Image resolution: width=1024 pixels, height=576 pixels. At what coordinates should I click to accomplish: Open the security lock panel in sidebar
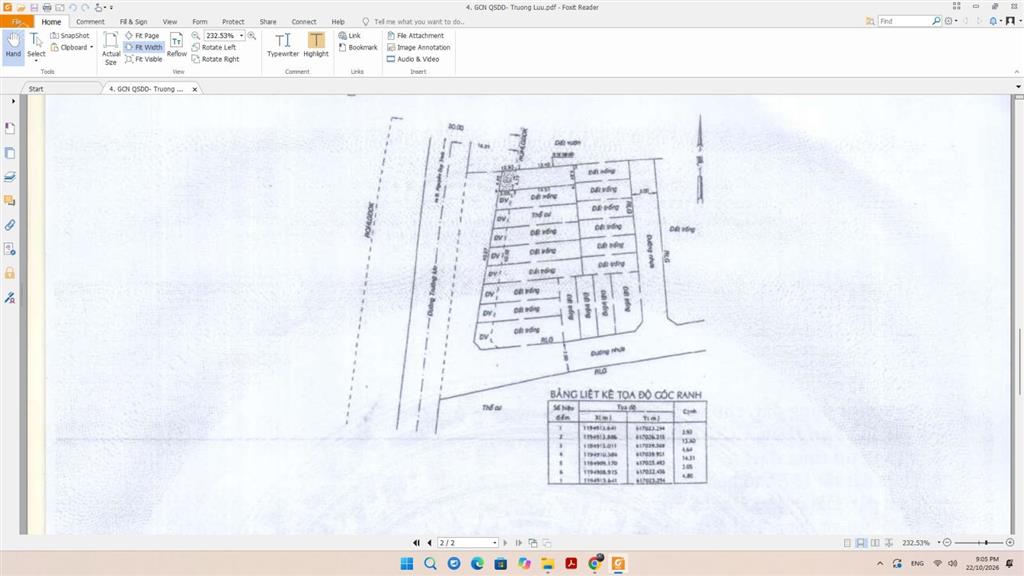[10, 273]
